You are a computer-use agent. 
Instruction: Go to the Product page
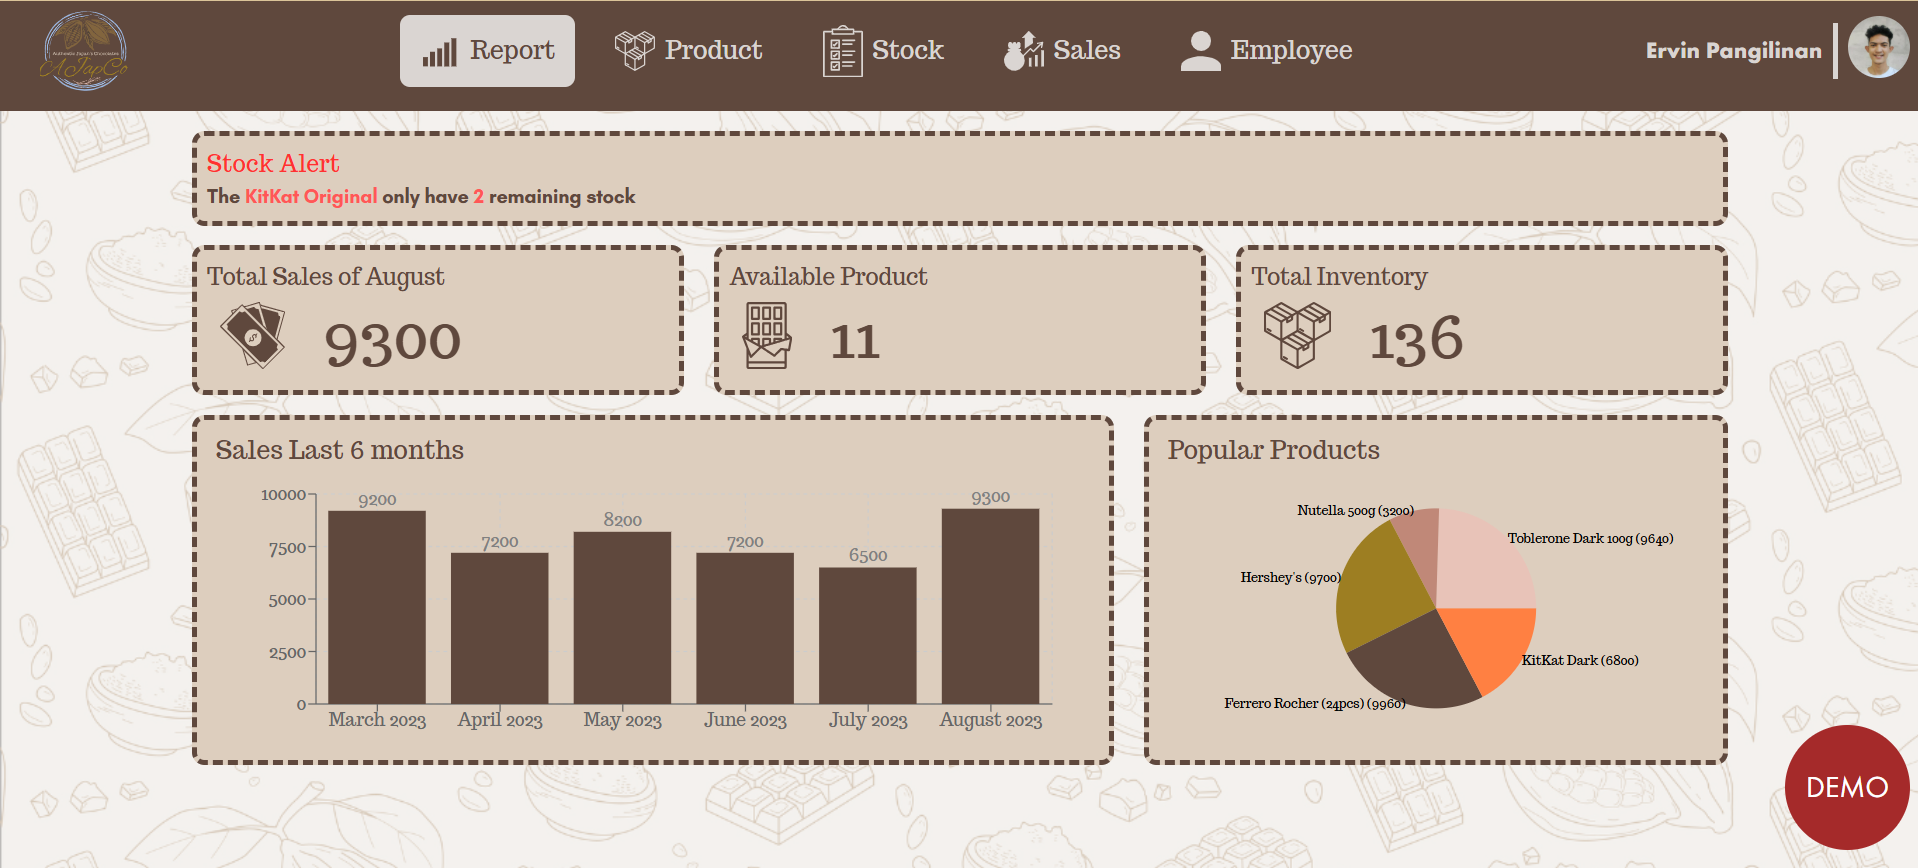click(689, 51)
